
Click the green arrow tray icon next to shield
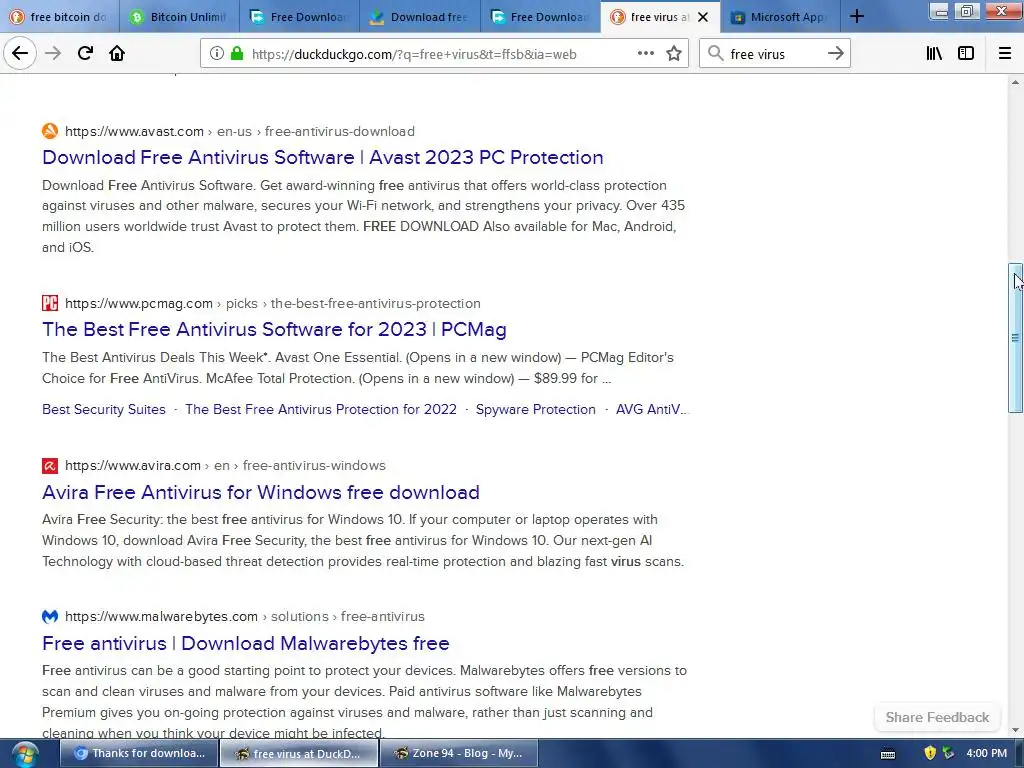(948, 754)
